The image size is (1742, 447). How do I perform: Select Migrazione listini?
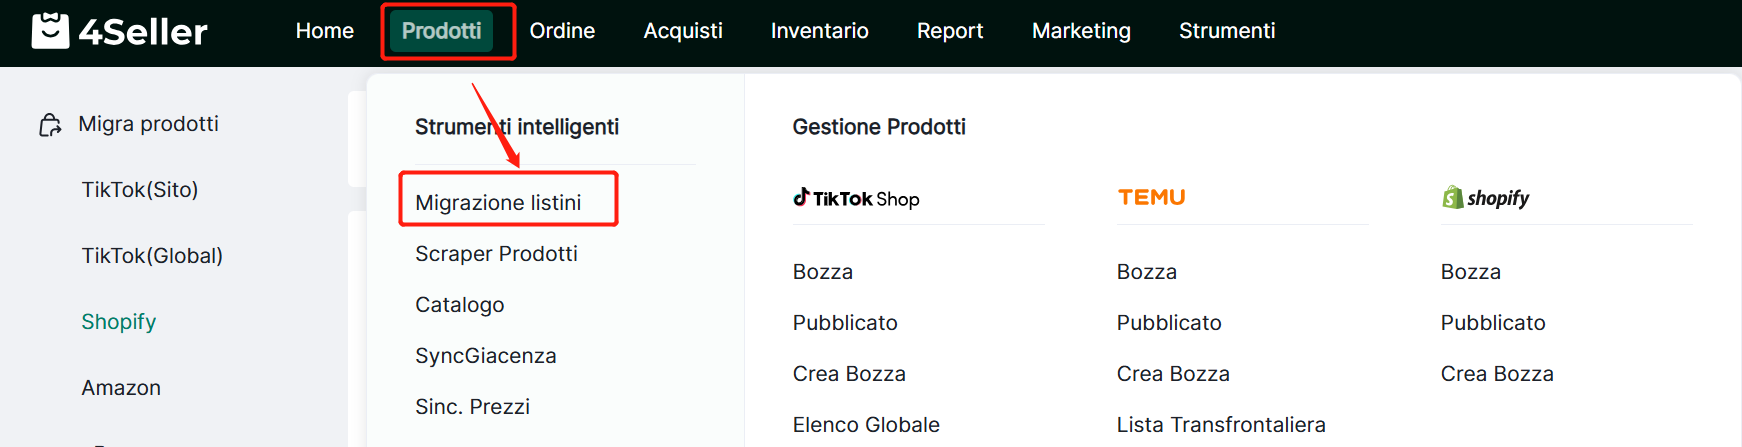(498, 203)
